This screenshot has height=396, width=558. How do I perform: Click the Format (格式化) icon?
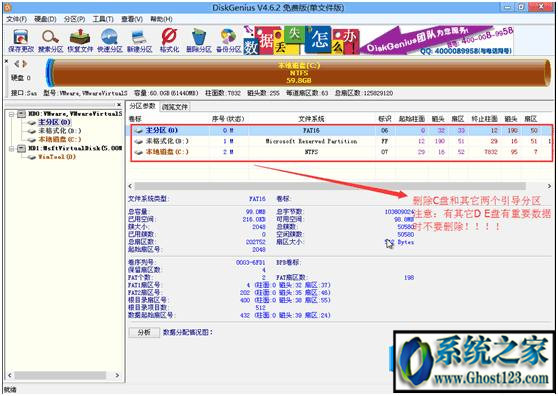[169, 41]
